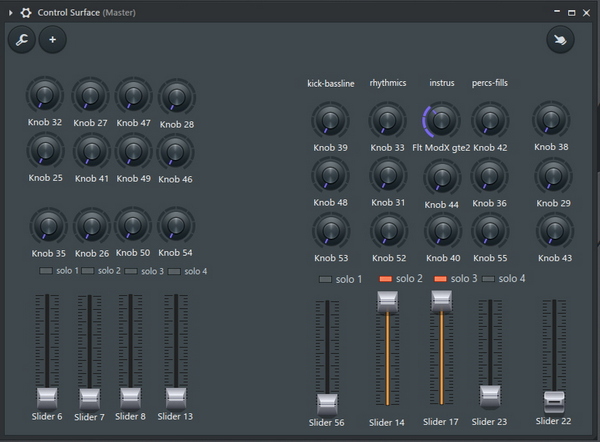Click the Knob 40 dial
The height and width of the screenshot is (442, 600).
click(443, 231)
